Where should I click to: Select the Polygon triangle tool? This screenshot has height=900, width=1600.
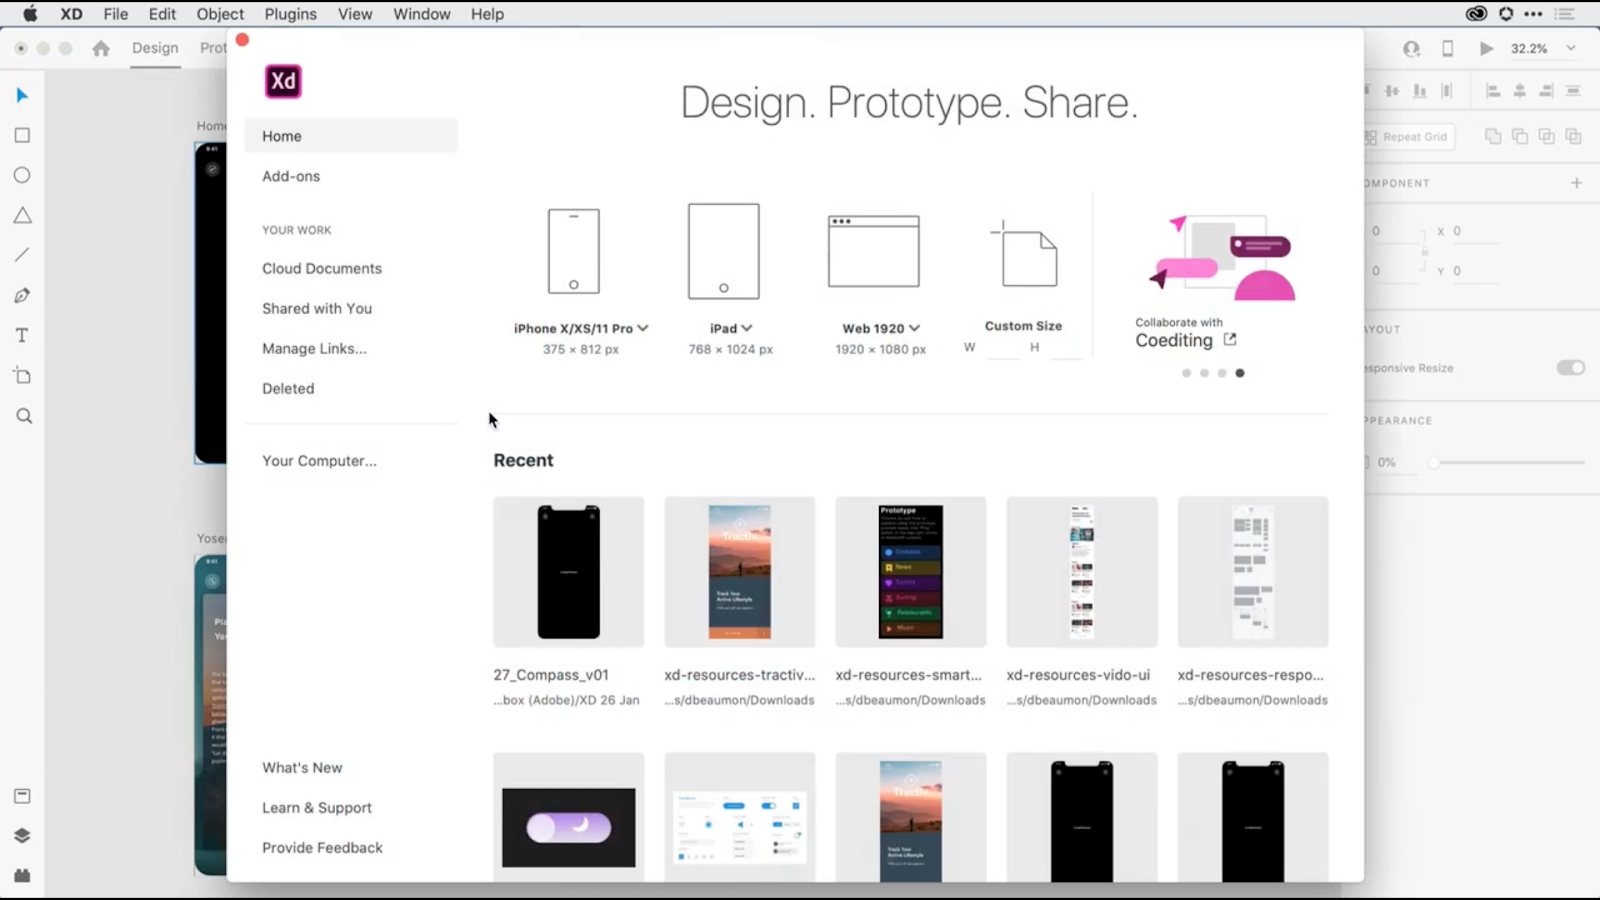[22, 215]
